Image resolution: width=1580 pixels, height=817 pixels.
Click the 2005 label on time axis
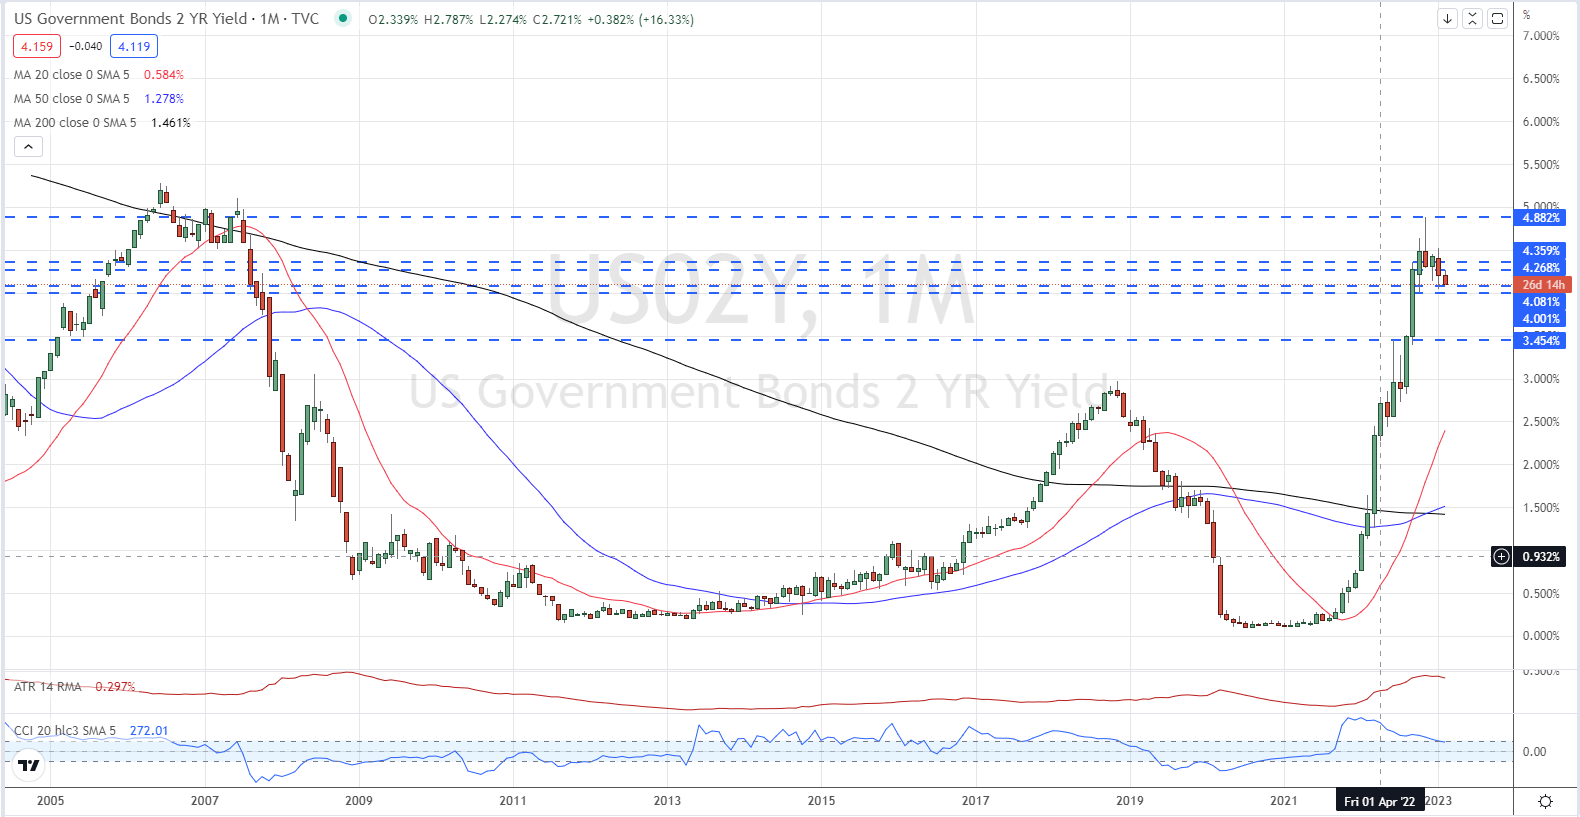point(50,801)
